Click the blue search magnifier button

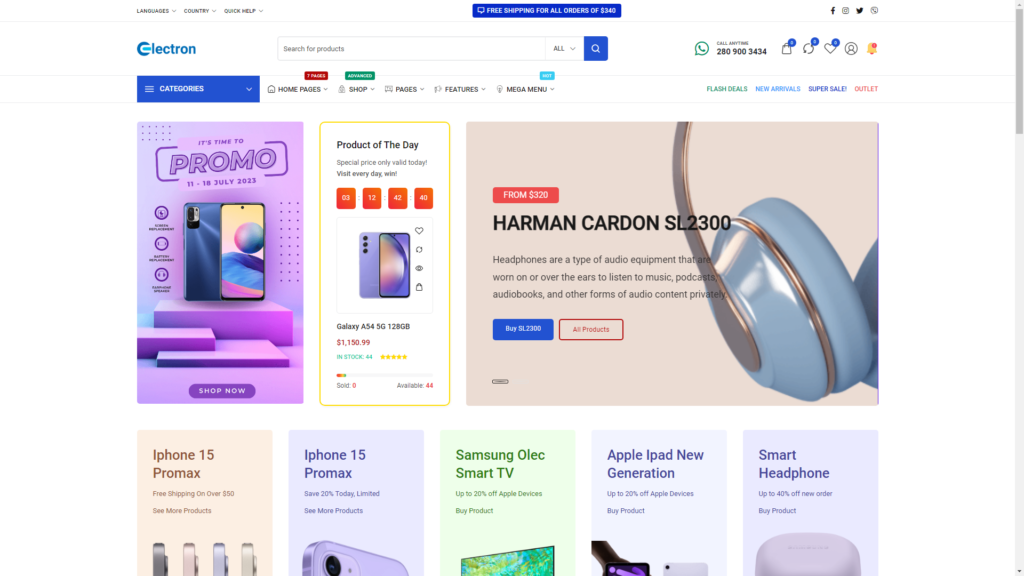595,48
